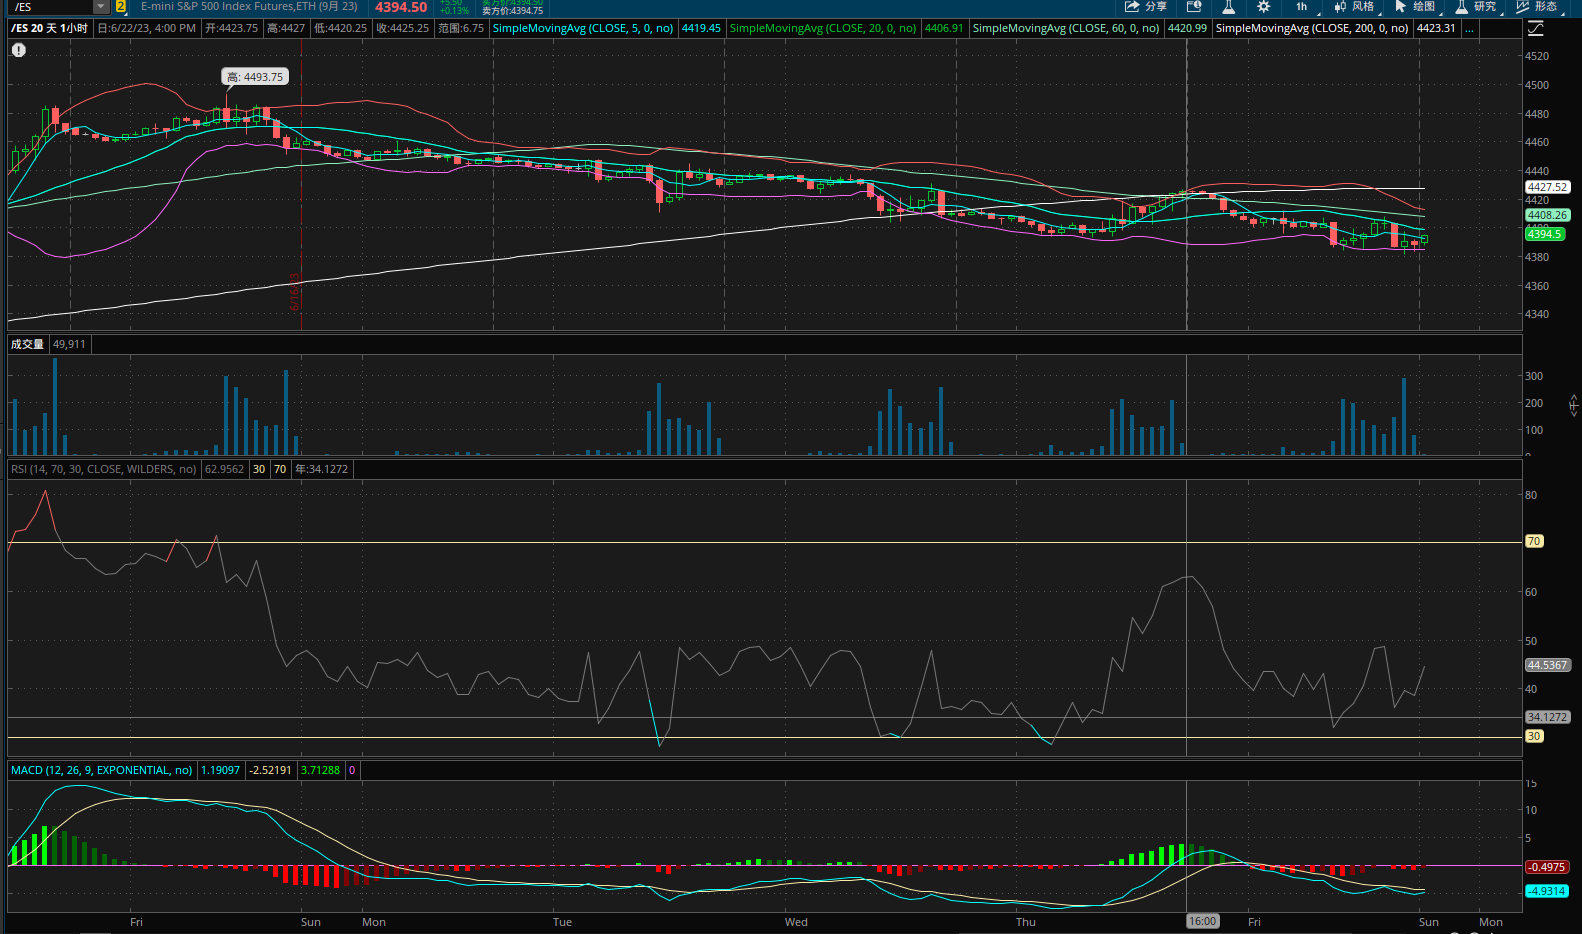Click the RSI 44.5367 value label
This screenshot has height=934, width=1582.
[x=1547, y=665]
